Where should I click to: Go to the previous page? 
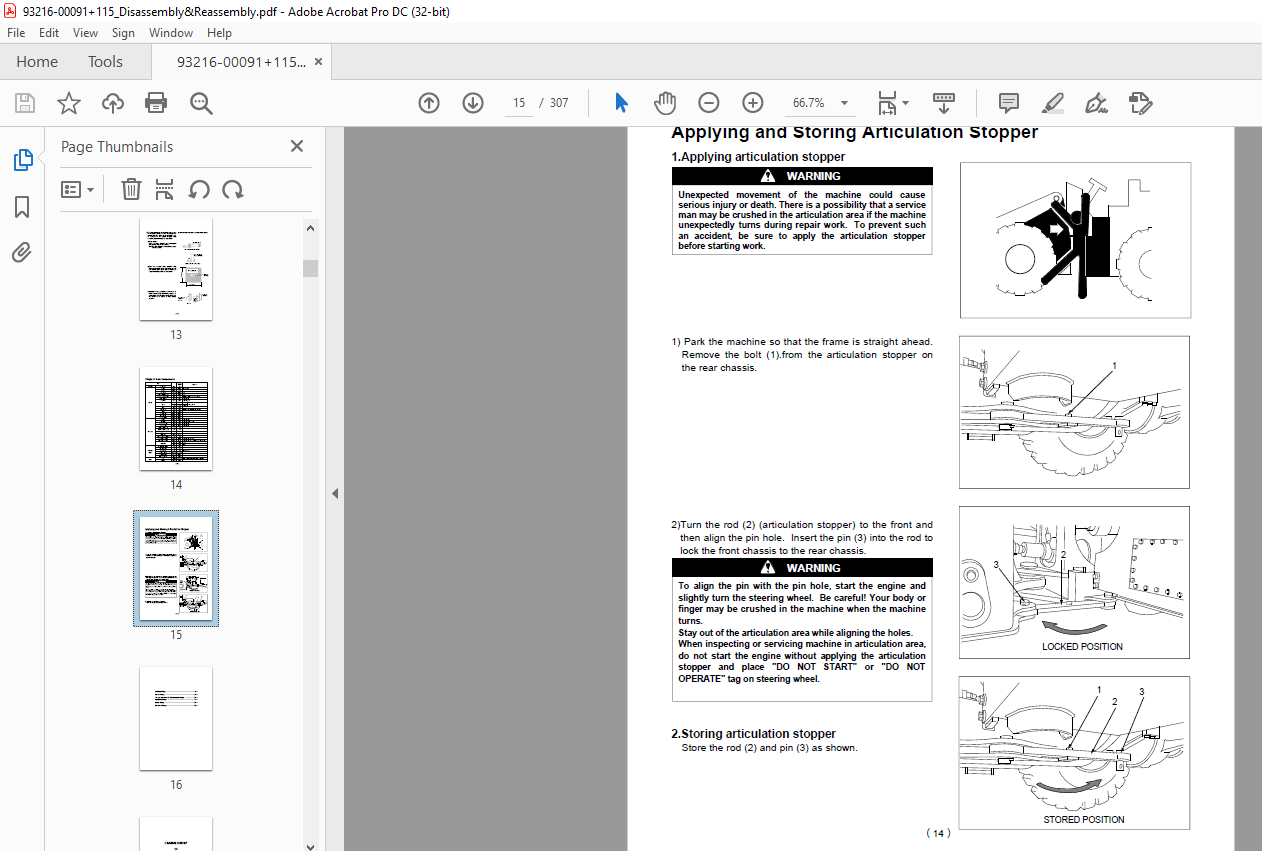429,103
